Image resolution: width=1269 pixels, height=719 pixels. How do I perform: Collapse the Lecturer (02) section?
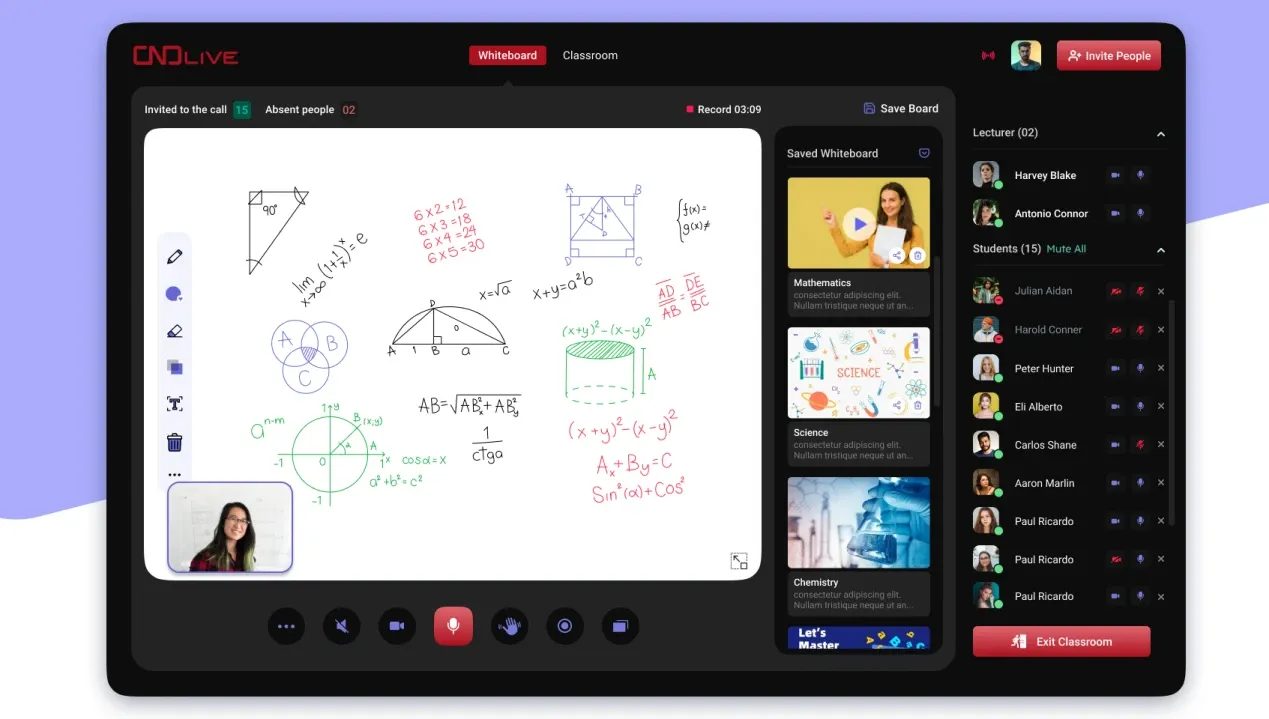point(1160,133)
